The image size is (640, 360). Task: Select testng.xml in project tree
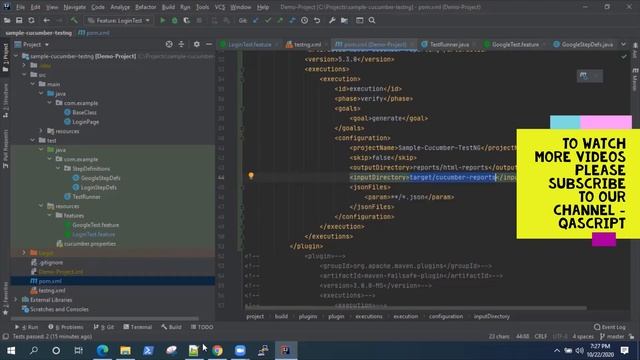click(51, 291)
